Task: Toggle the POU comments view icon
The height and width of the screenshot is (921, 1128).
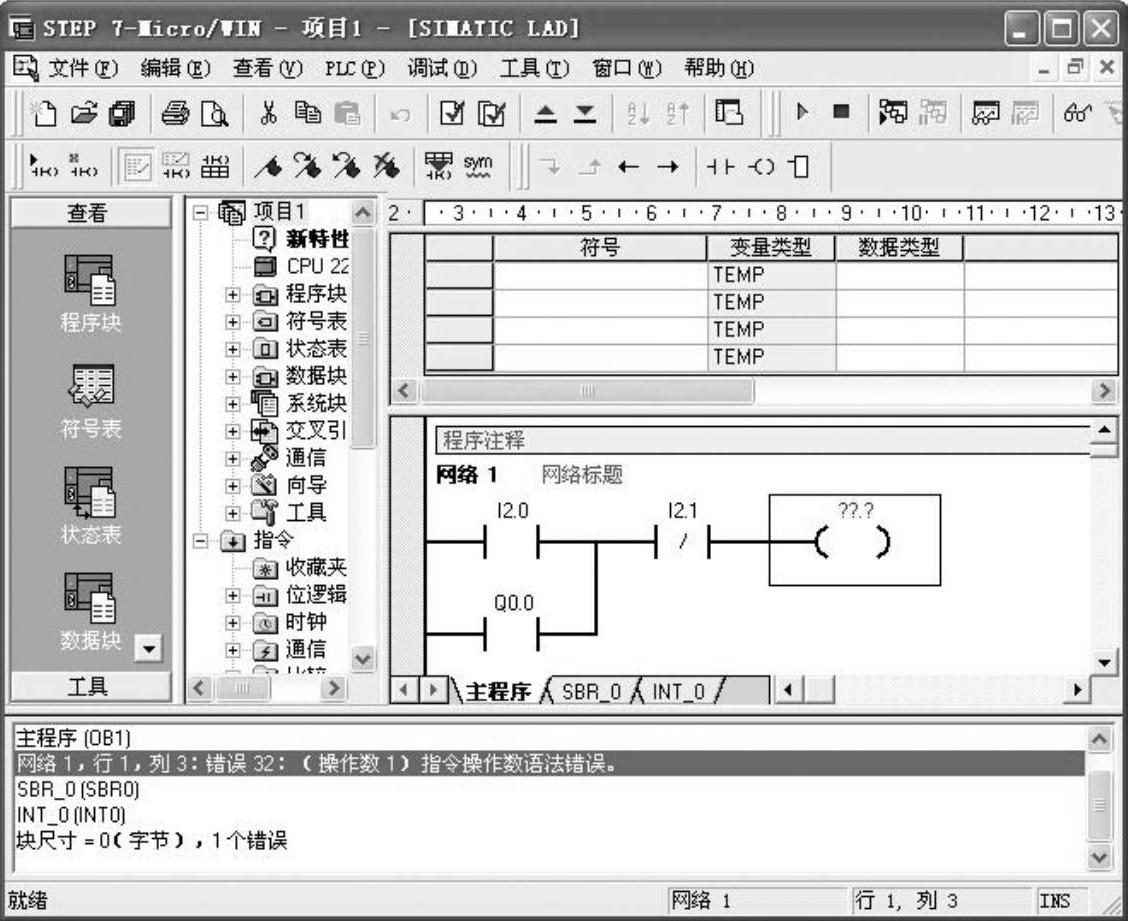Action: coord(136,167)
